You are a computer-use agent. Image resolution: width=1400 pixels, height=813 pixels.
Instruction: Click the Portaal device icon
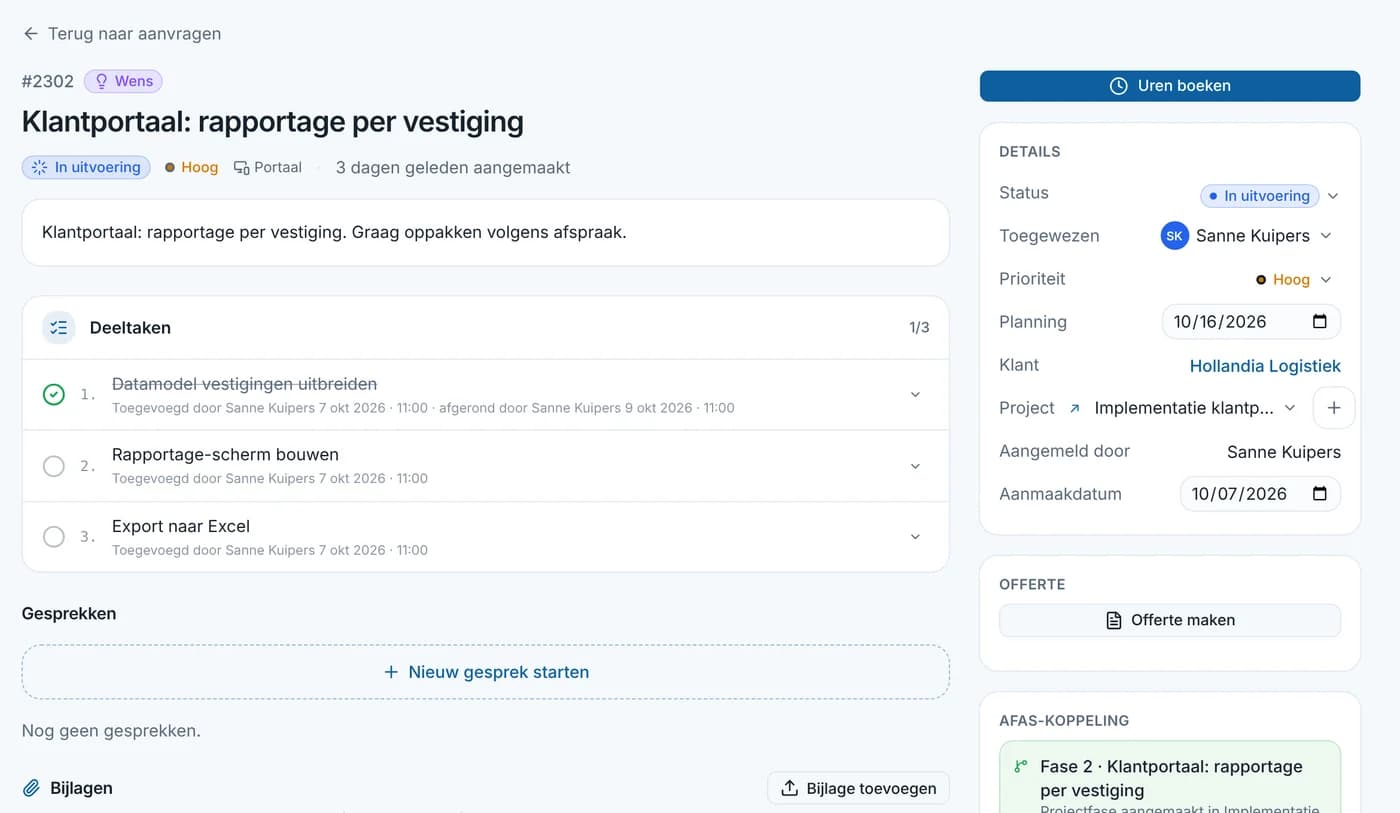click(x=242, y=167)
